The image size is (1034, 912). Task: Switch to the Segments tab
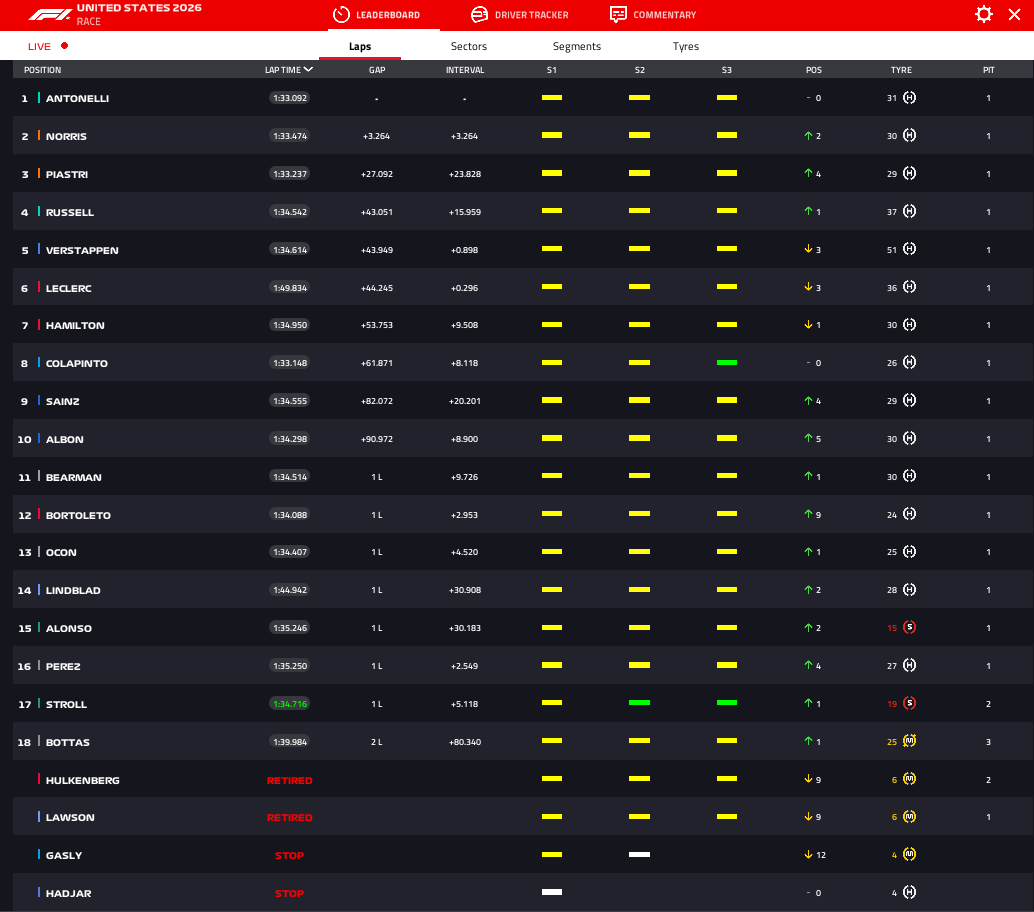(x=577, y=46)
